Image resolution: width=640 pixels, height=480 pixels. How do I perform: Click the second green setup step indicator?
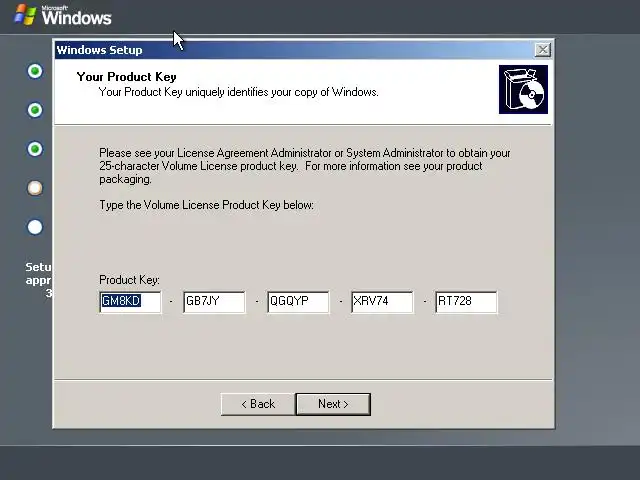pyautogui.click(x=35, y=110)
